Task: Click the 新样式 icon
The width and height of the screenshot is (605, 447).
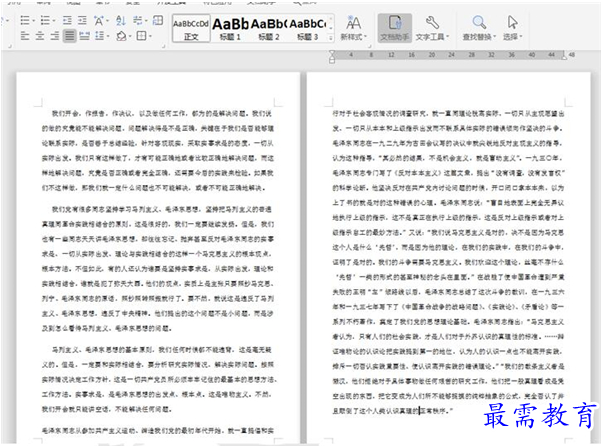Action: [x=353, y=23]
